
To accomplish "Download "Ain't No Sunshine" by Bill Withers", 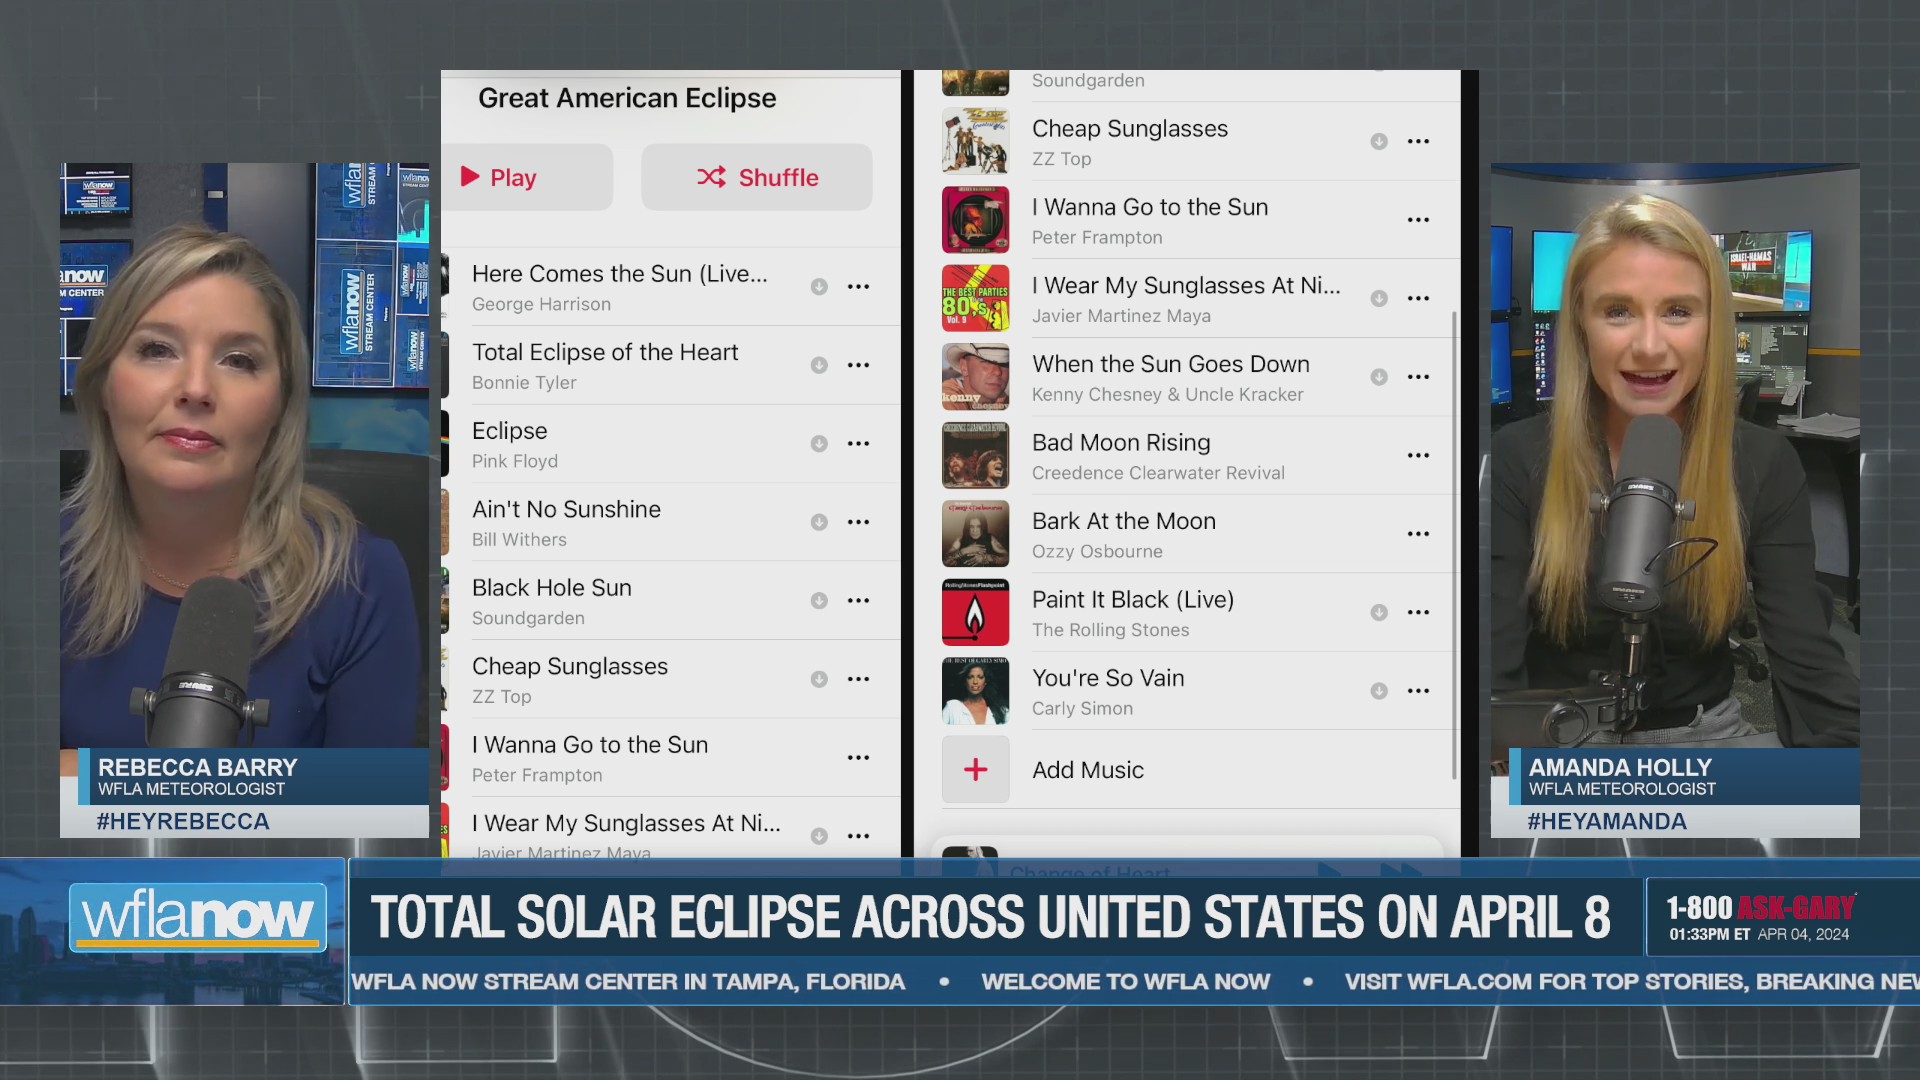I will (x=819, y=521).
